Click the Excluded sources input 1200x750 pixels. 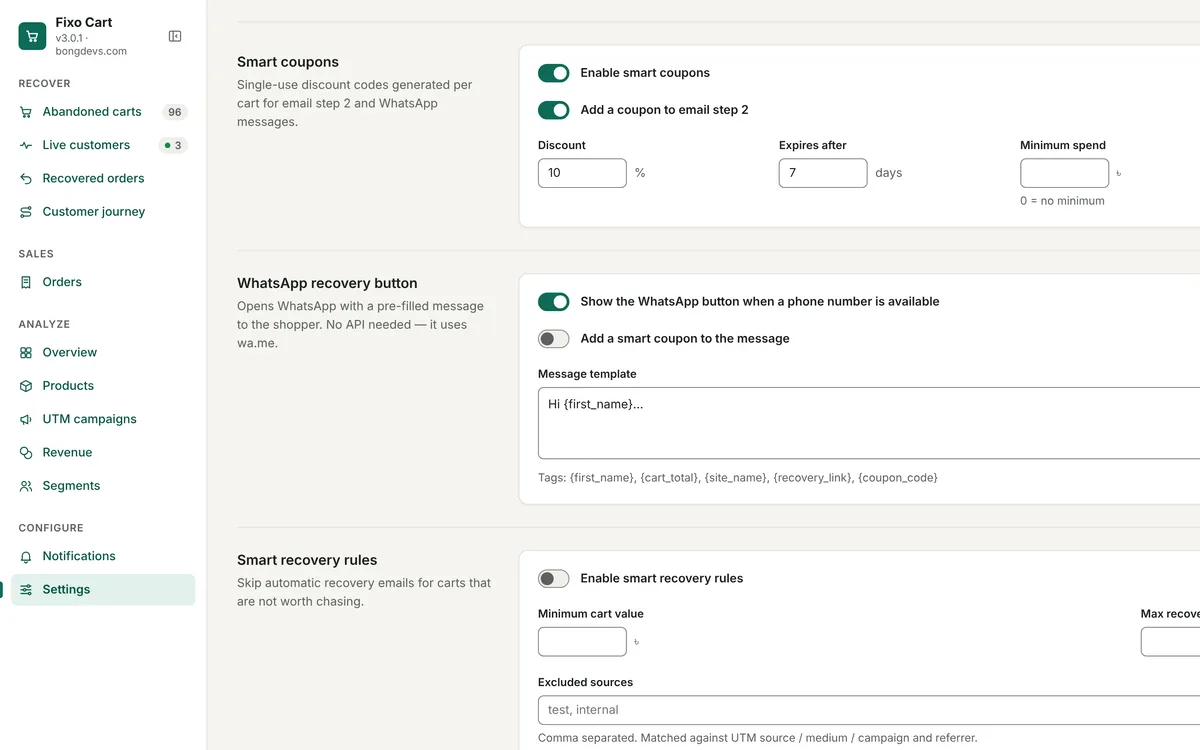point(869,710)
